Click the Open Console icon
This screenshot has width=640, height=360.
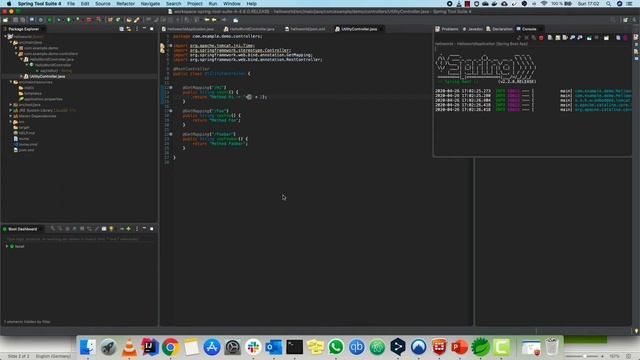pyautogui.click(x=607, y=38)
